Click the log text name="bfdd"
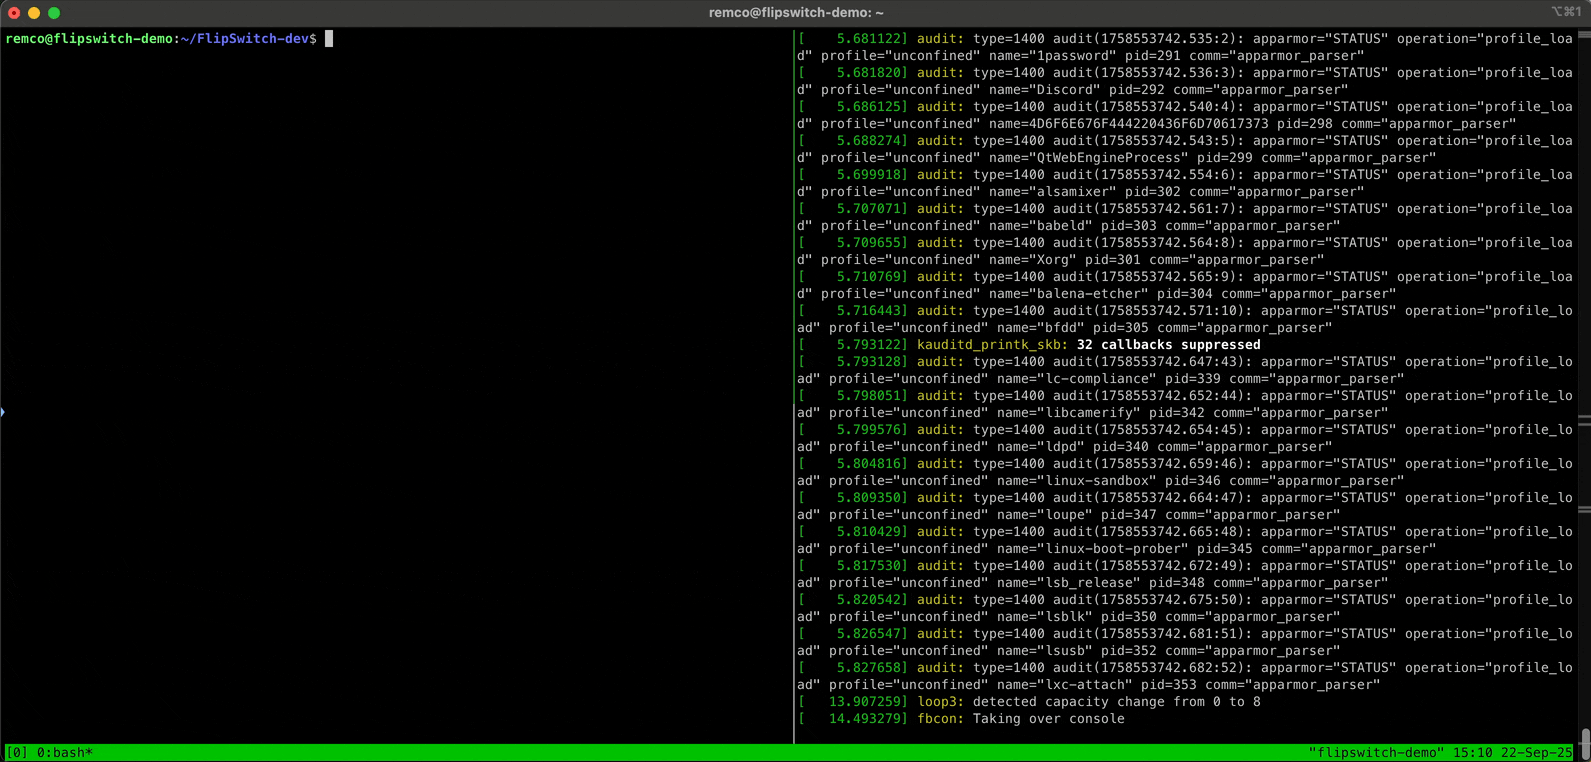Image resolution: width=1591 pixels, height=762 pixels. (1041, 328)
